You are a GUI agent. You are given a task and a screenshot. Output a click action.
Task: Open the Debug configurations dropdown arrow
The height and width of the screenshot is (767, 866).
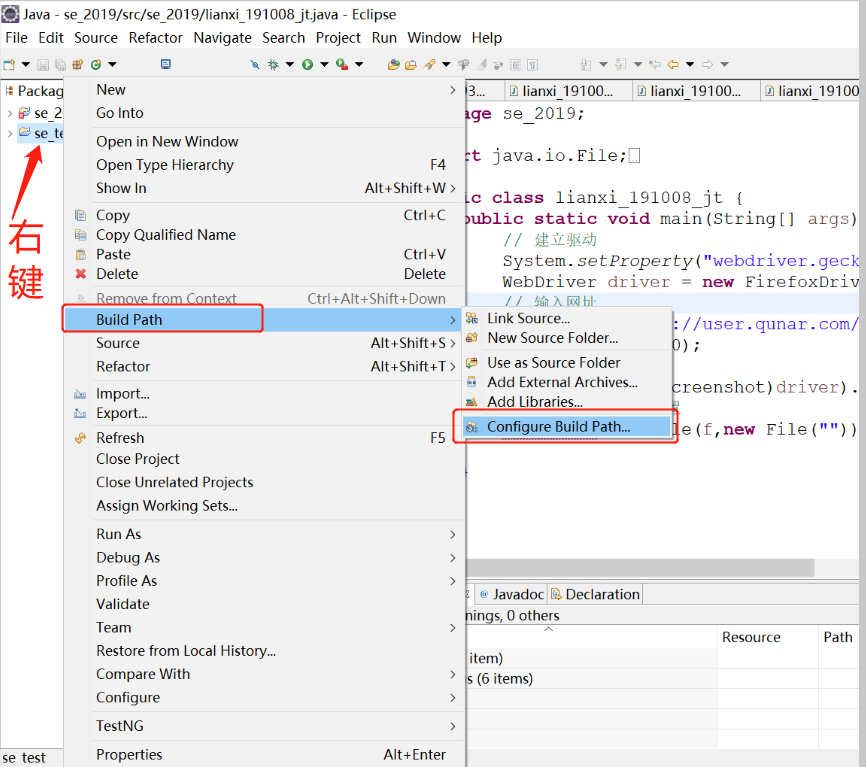289,65
